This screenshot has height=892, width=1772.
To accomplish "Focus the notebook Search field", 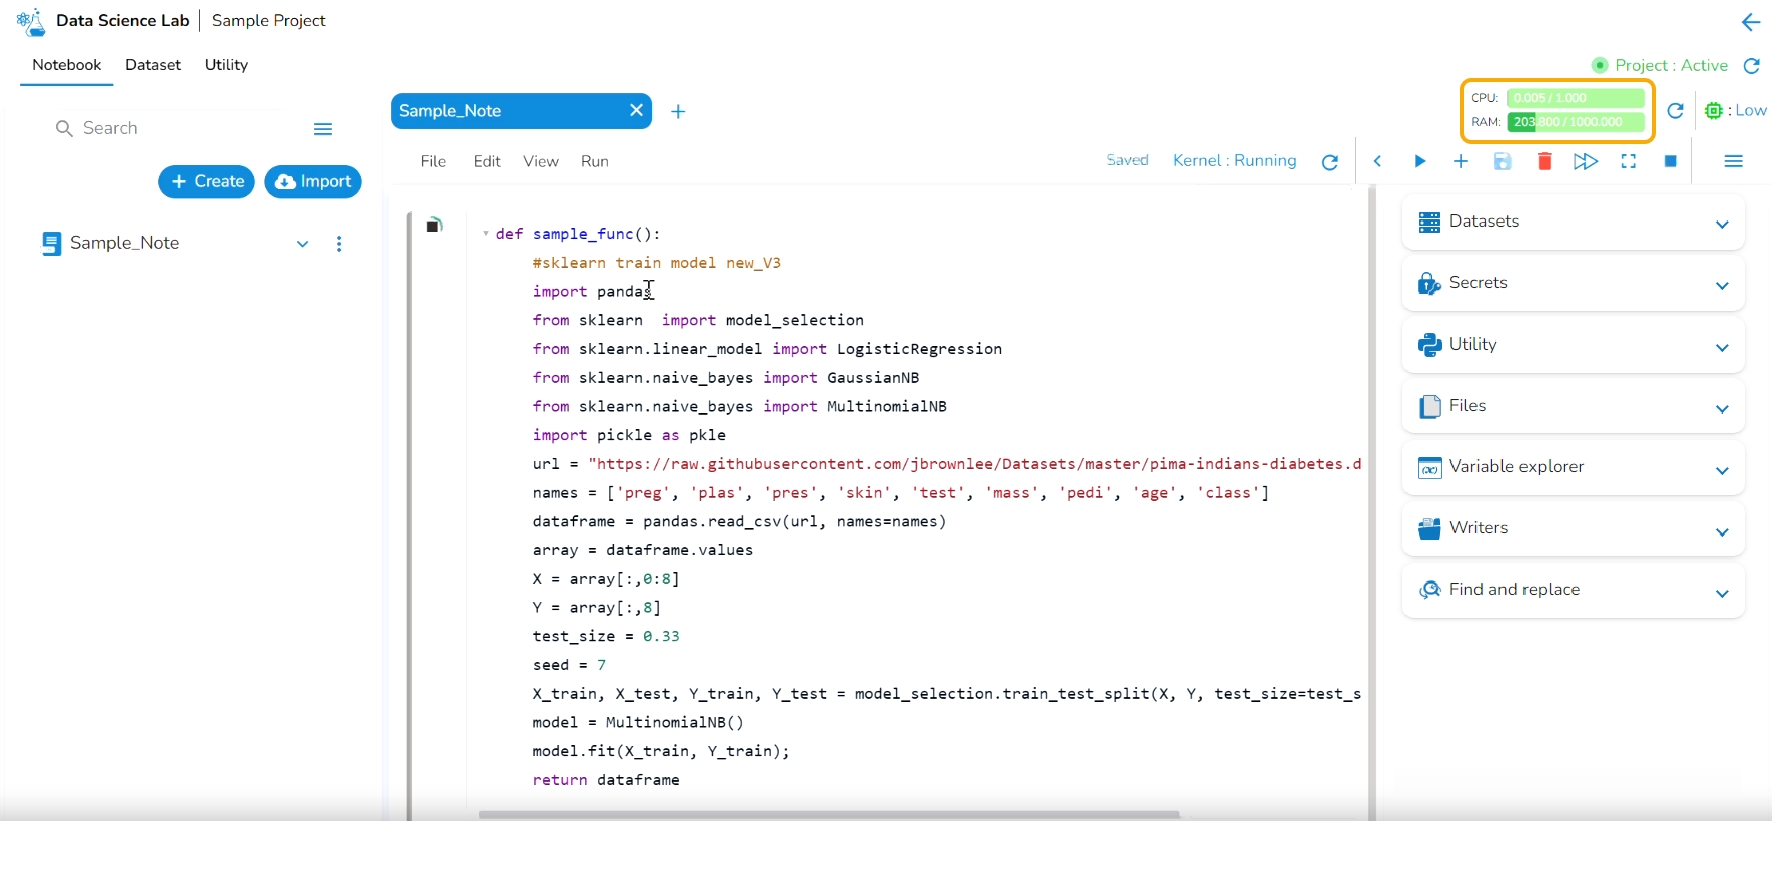I will point(180,128).
